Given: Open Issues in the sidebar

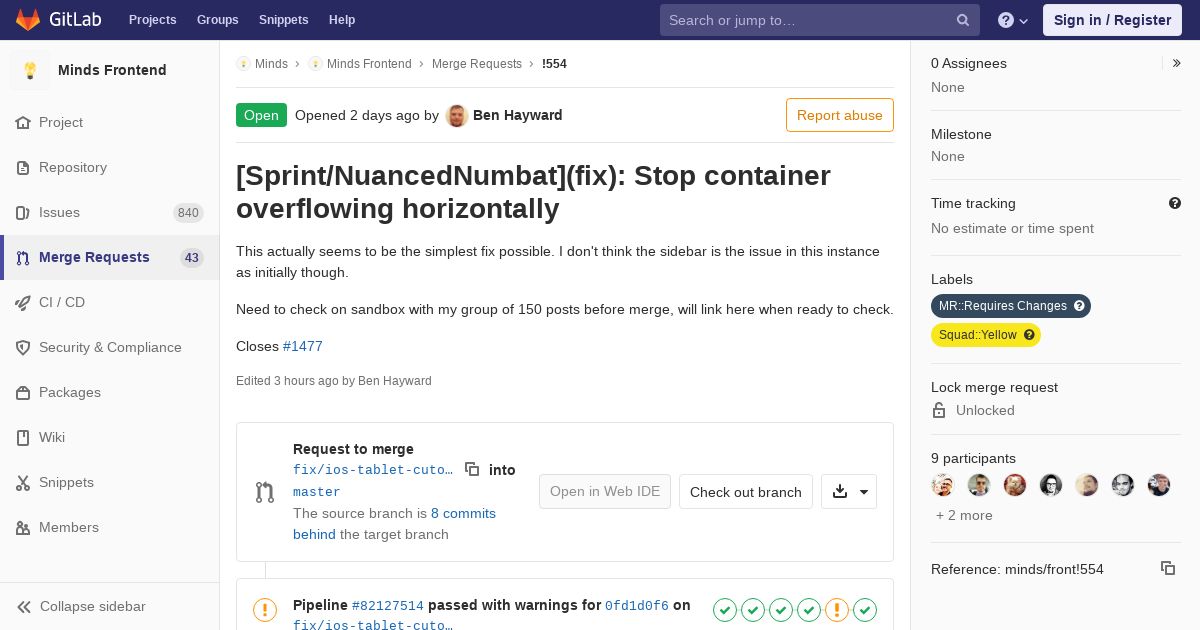Looking at the screenshot, I should [110, 213].
